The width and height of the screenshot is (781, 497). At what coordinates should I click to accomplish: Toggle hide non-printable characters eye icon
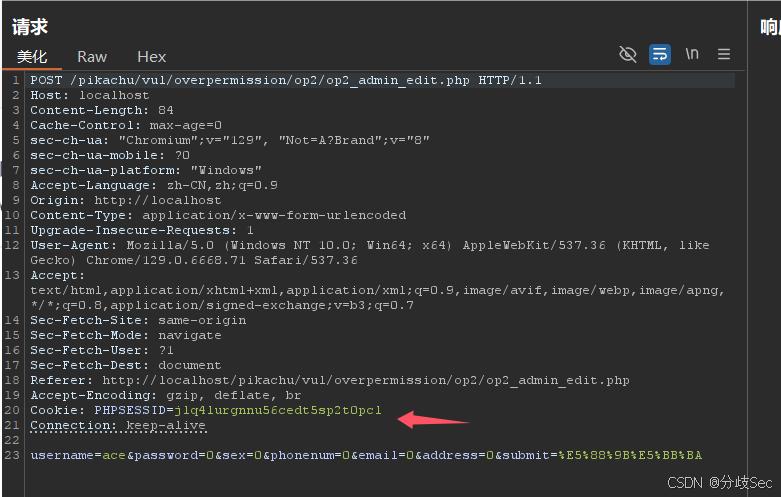[628, 54]
